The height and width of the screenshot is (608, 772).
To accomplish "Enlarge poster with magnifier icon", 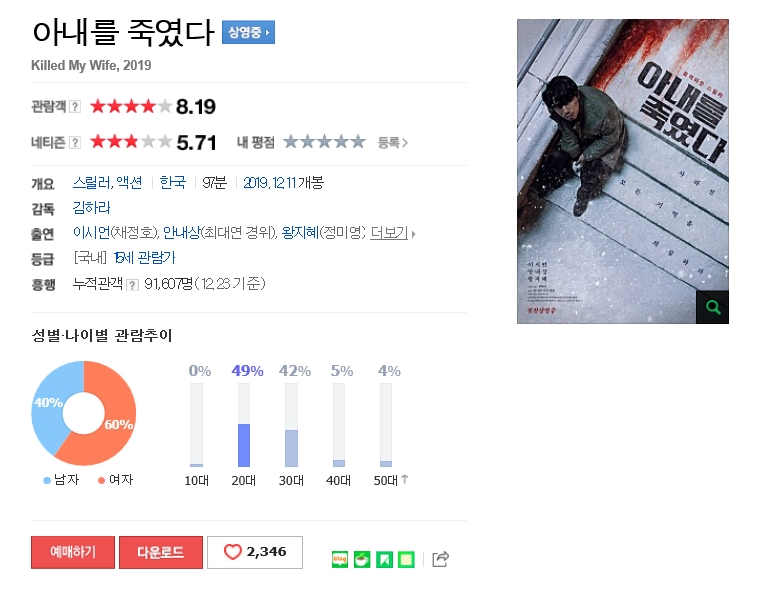I will [712, 307].
